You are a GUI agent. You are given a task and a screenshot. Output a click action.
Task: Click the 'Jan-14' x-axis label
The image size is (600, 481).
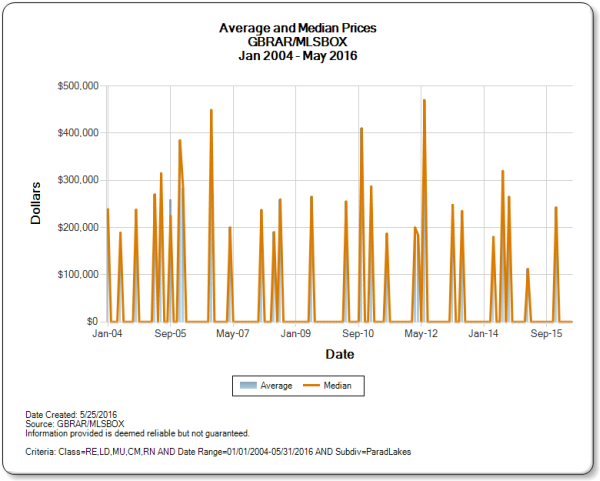tap(483, 334)
